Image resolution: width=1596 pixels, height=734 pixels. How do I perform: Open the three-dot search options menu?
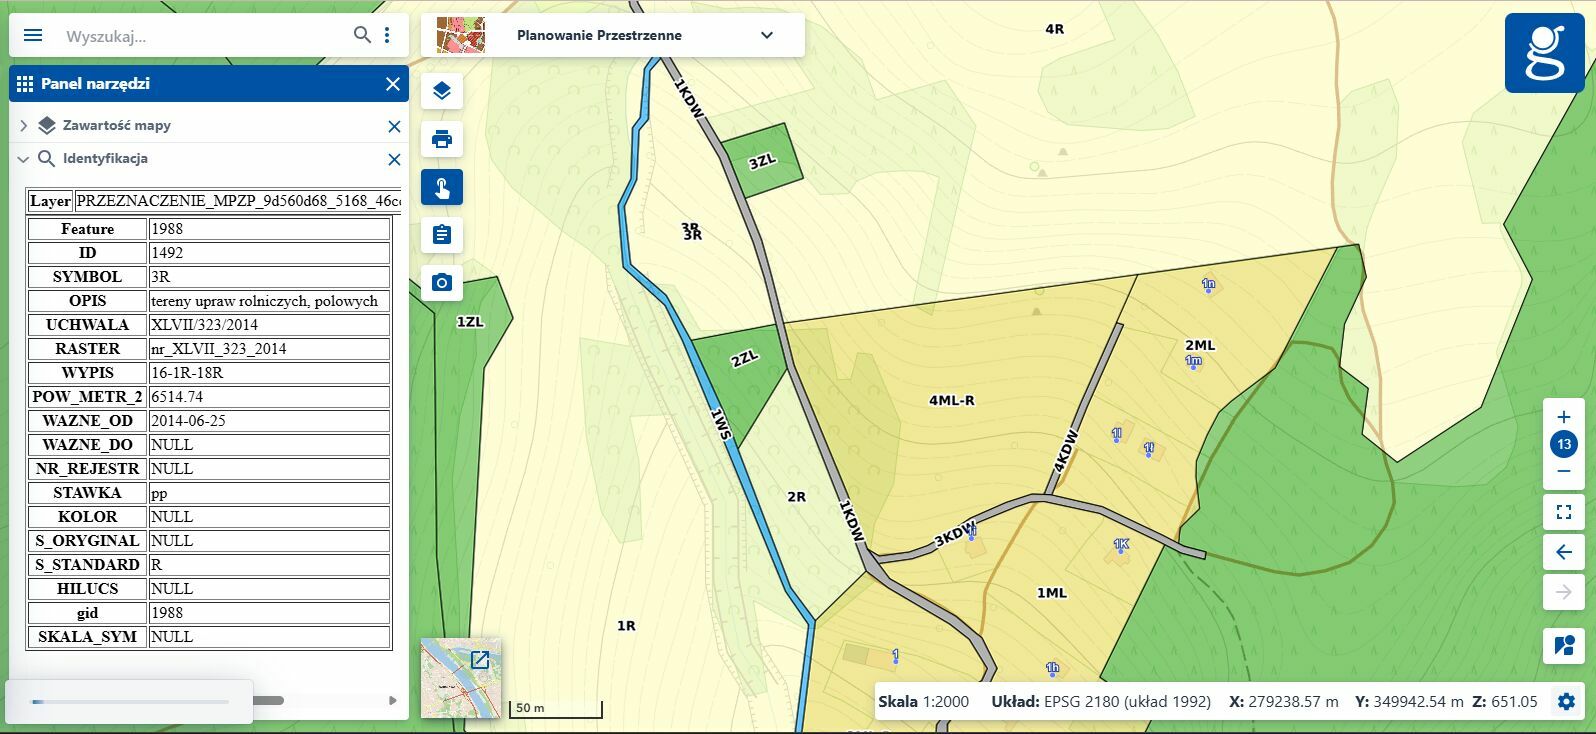pos(387,35)
